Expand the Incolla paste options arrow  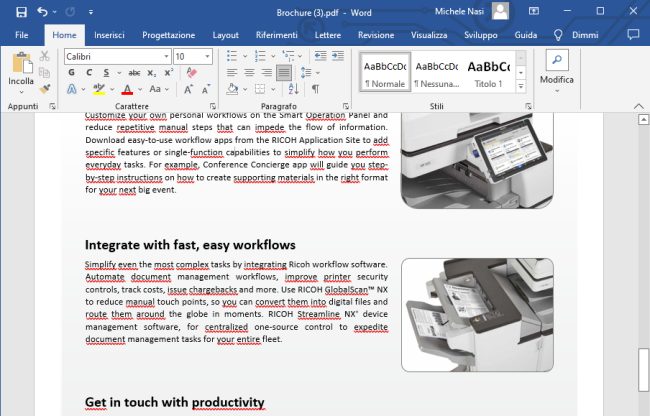click(21, 92)
